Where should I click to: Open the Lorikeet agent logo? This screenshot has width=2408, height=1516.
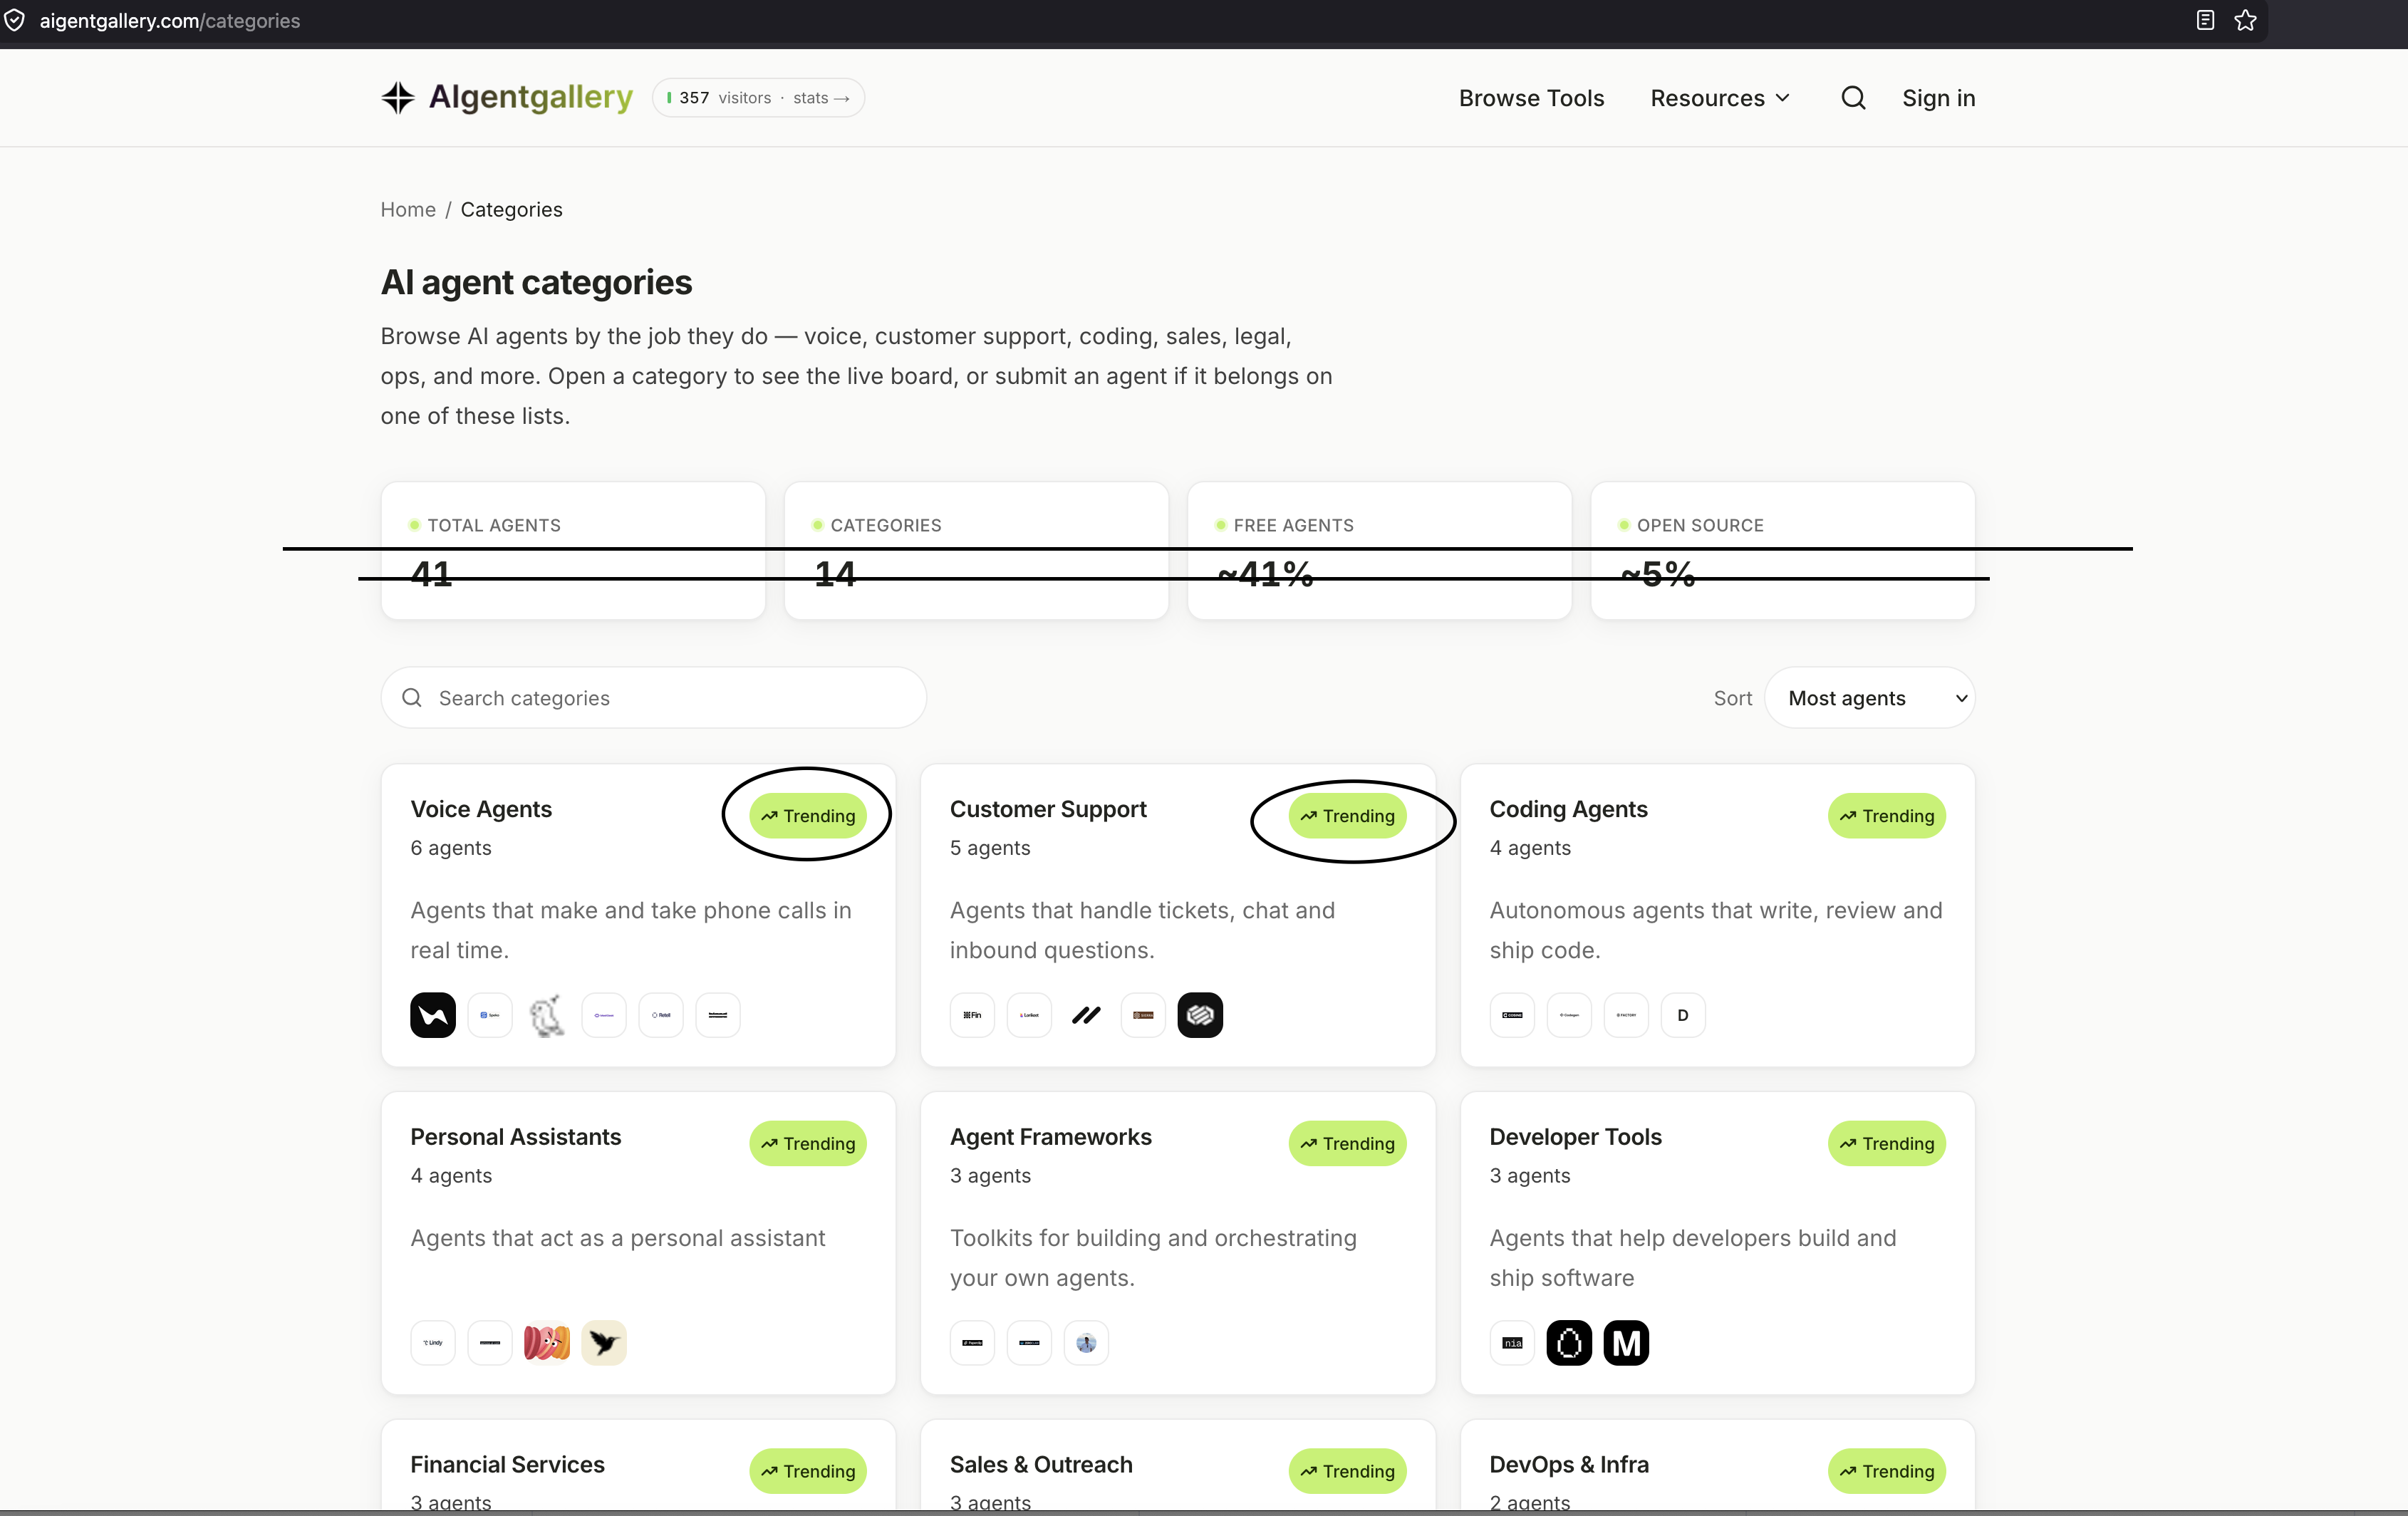coord(1029,1015)
